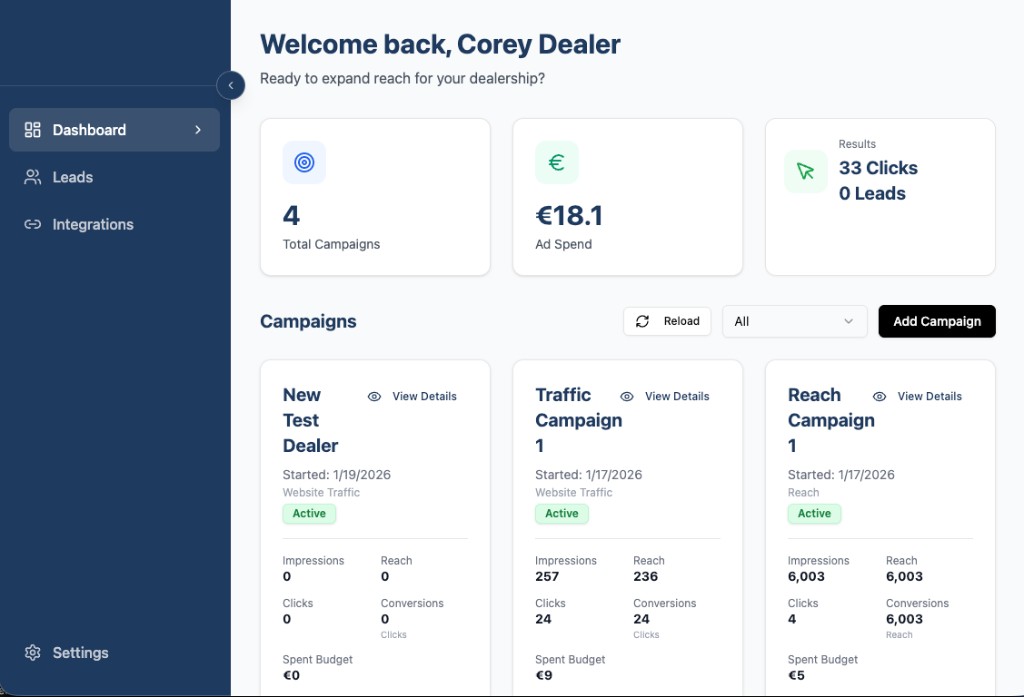Image resolution: width=1024 pixels, height=697 pixels.
Task: Click Active badge on Traffic Campaign 1
Action: [562, 513]
